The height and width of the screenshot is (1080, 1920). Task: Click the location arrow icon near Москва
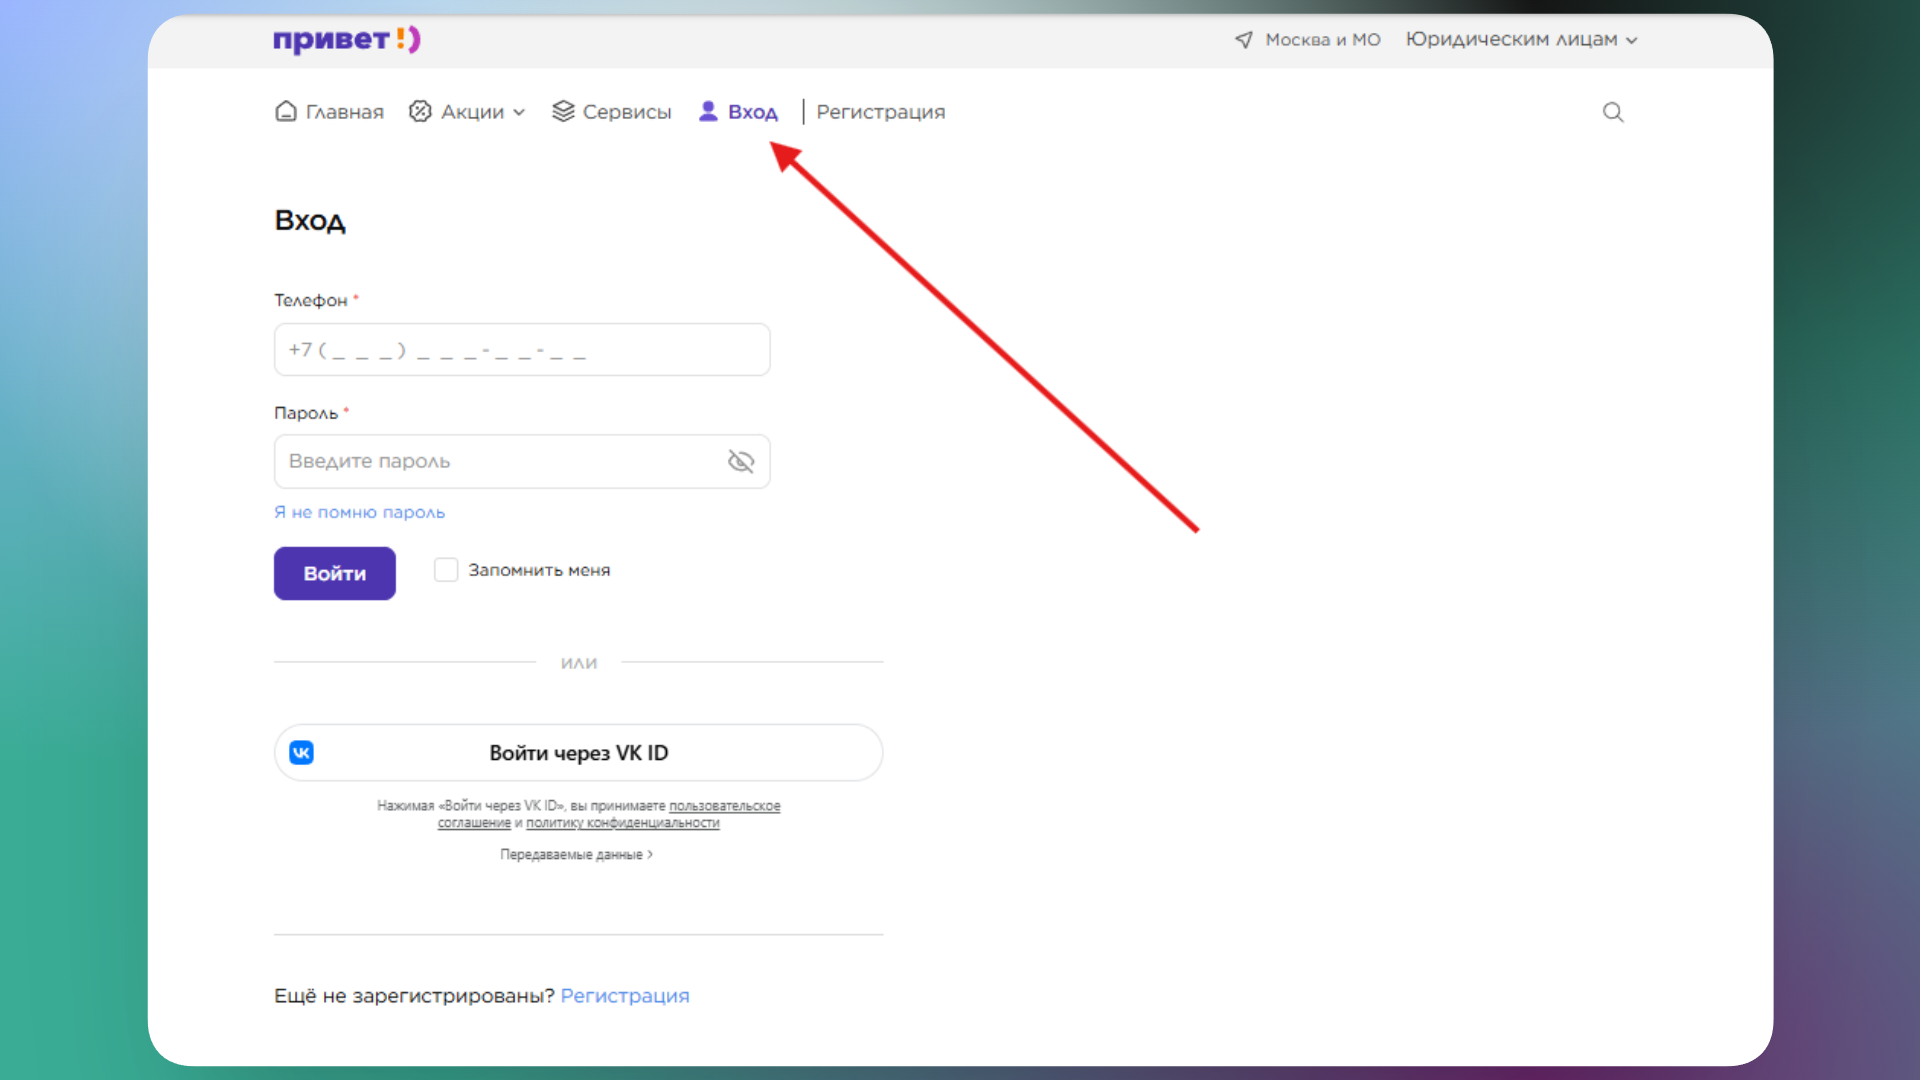coord(1243,40)
